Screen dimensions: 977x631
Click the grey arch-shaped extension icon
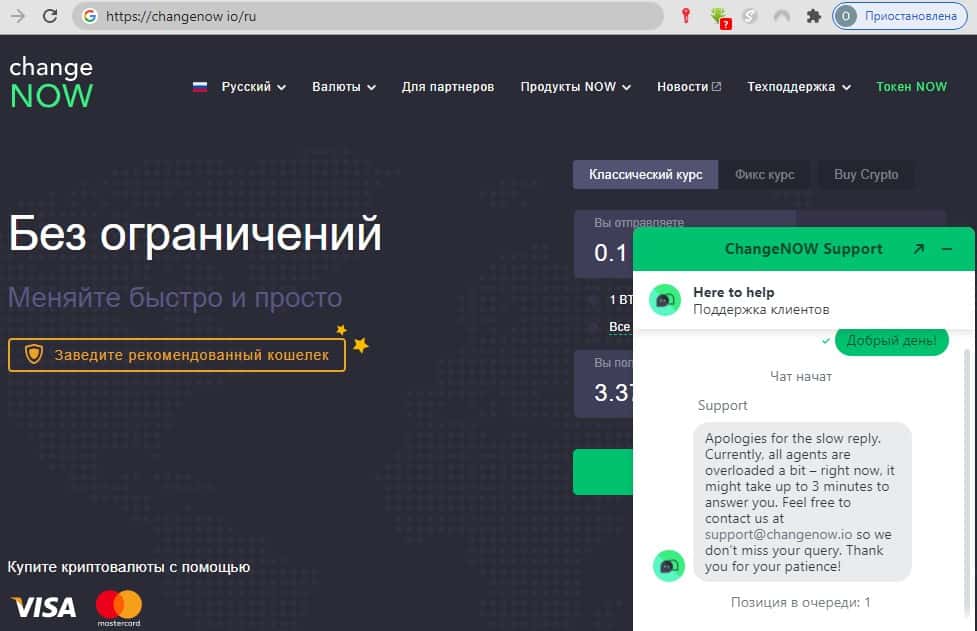pyautogui.click(x=781, y=16)
